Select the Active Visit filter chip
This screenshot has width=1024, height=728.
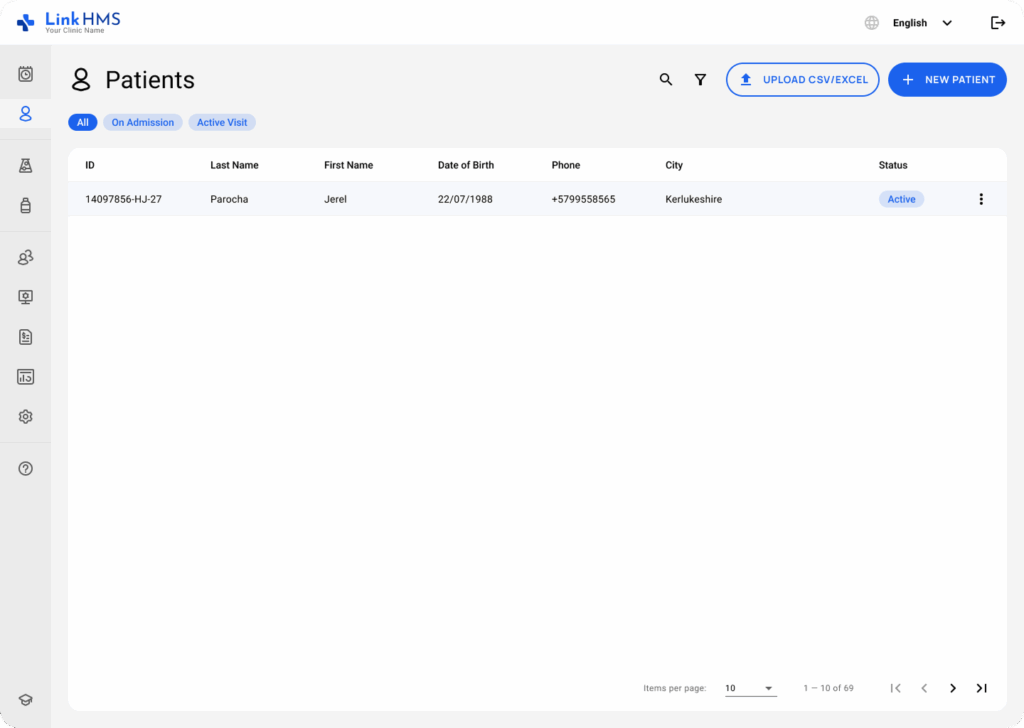pos(221,121)
